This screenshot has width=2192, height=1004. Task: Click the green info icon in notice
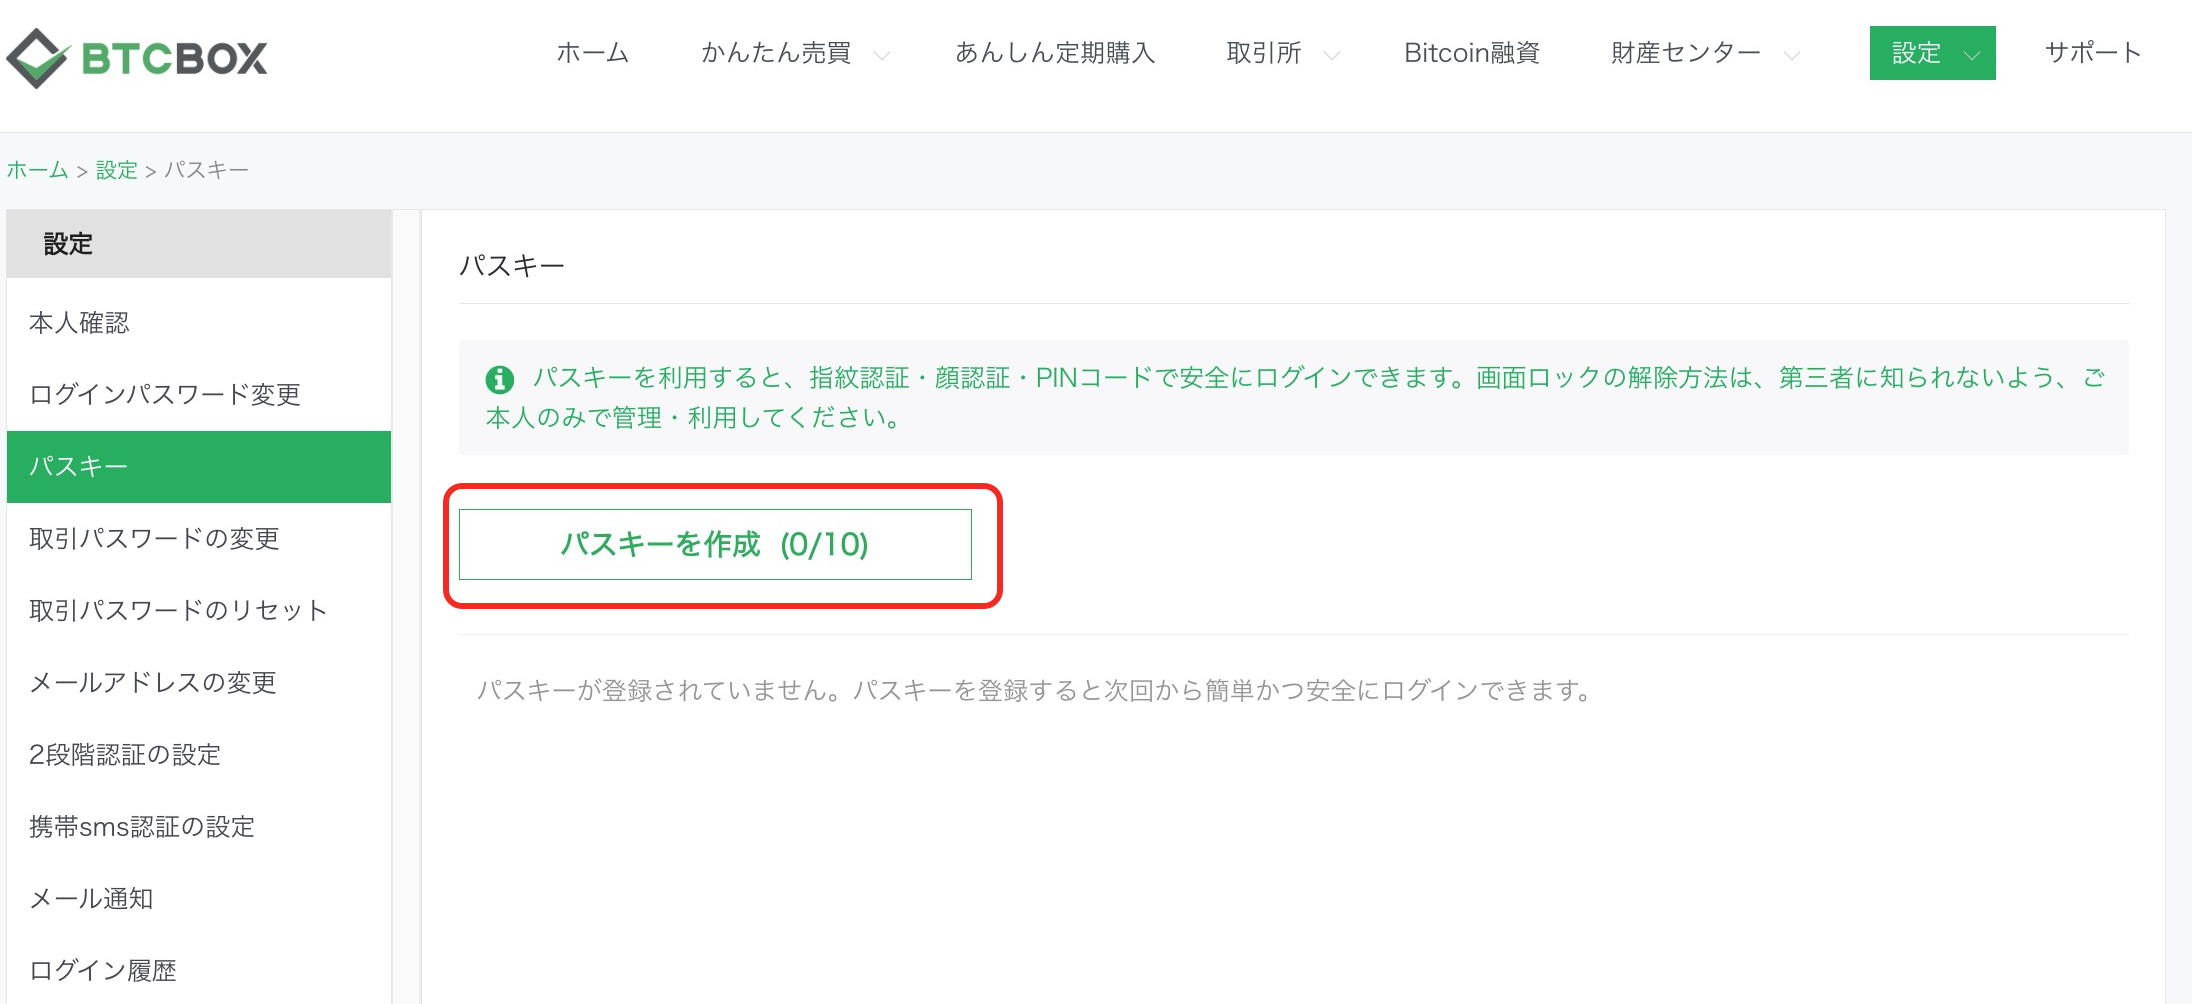(x=499, y=380)
